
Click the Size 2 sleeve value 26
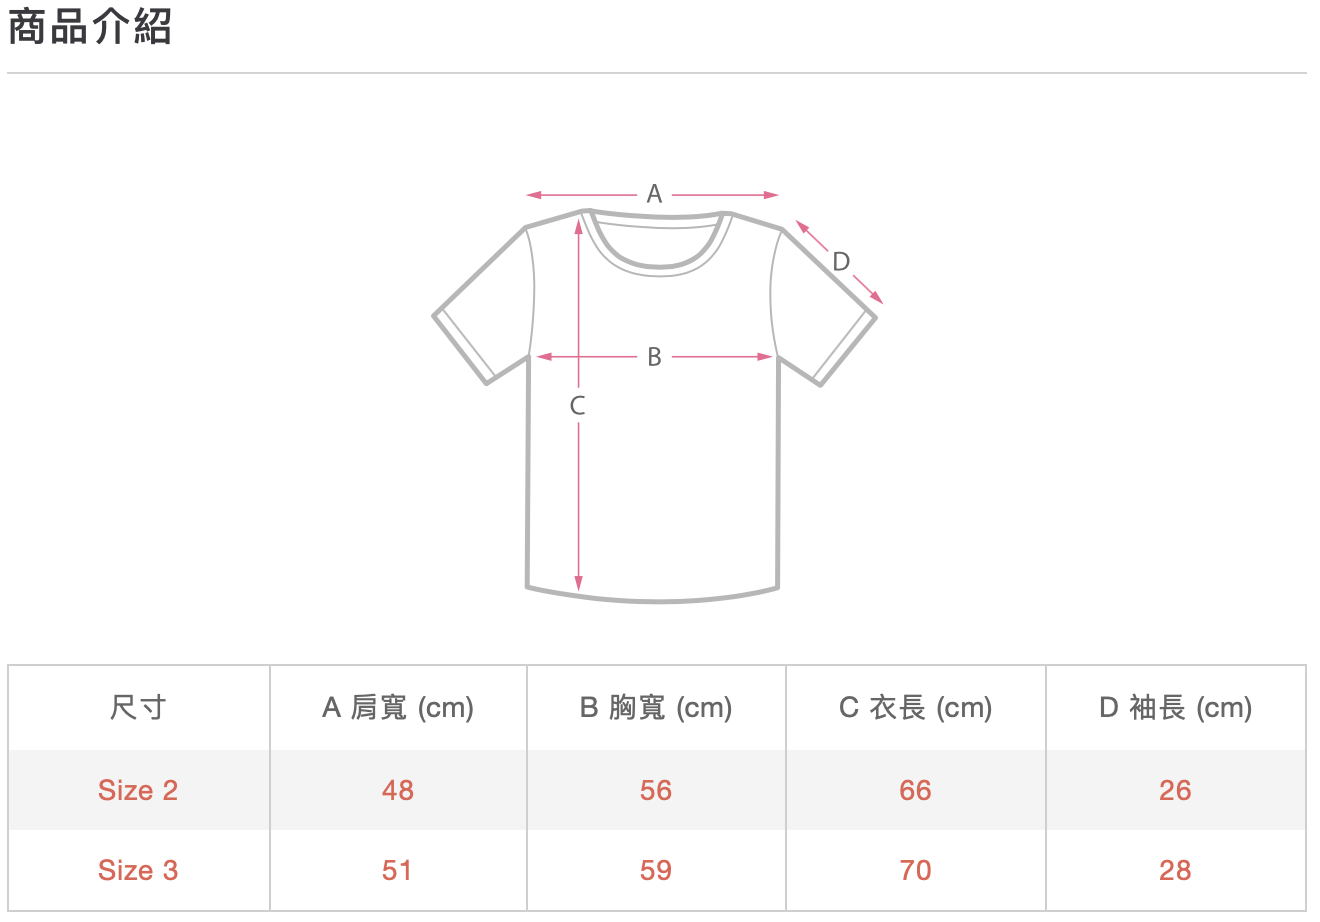pos(1176,790)
